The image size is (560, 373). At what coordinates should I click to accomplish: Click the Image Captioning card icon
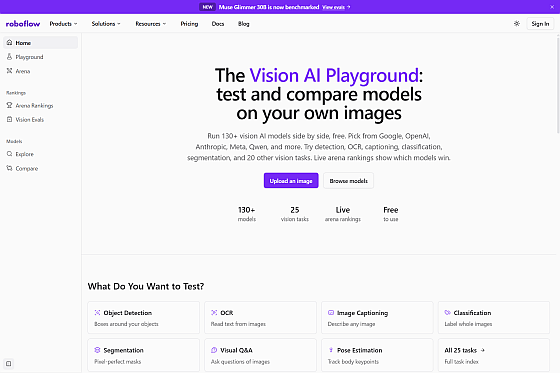[x=331, y=313]
